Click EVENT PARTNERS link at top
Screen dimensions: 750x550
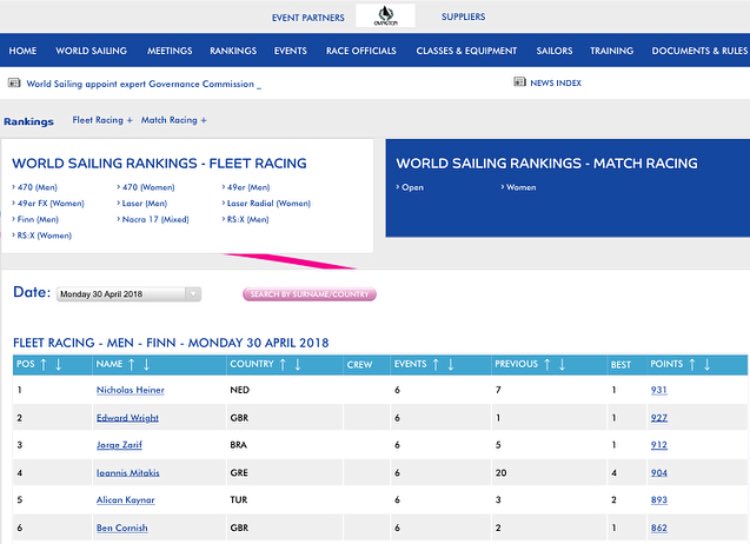[x=308, y=18]
